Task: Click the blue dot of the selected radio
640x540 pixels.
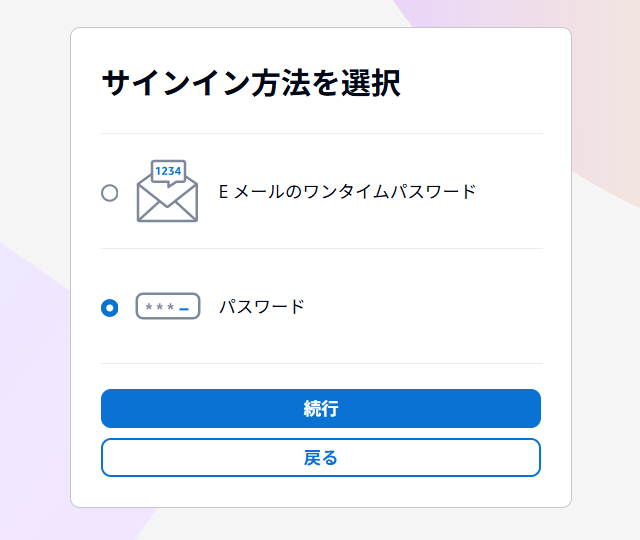Action: tap(110, 307)
